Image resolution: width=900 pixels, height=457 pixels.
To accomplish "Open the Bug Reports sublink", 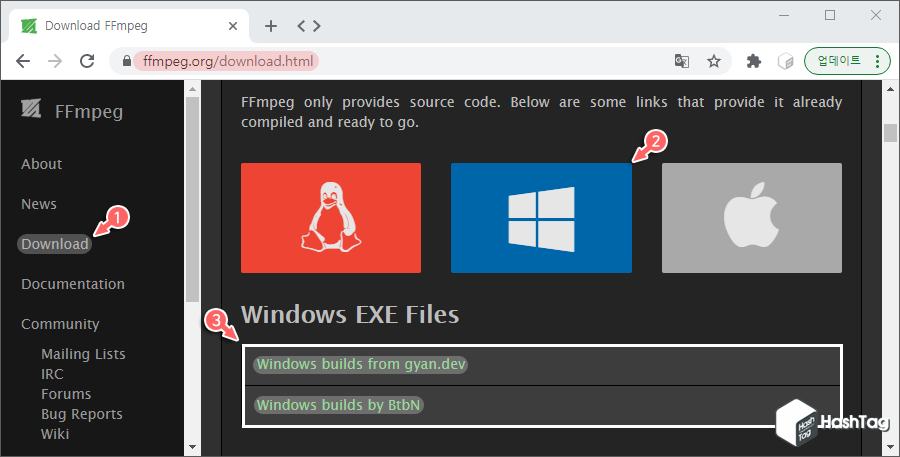I will point(82,415).
